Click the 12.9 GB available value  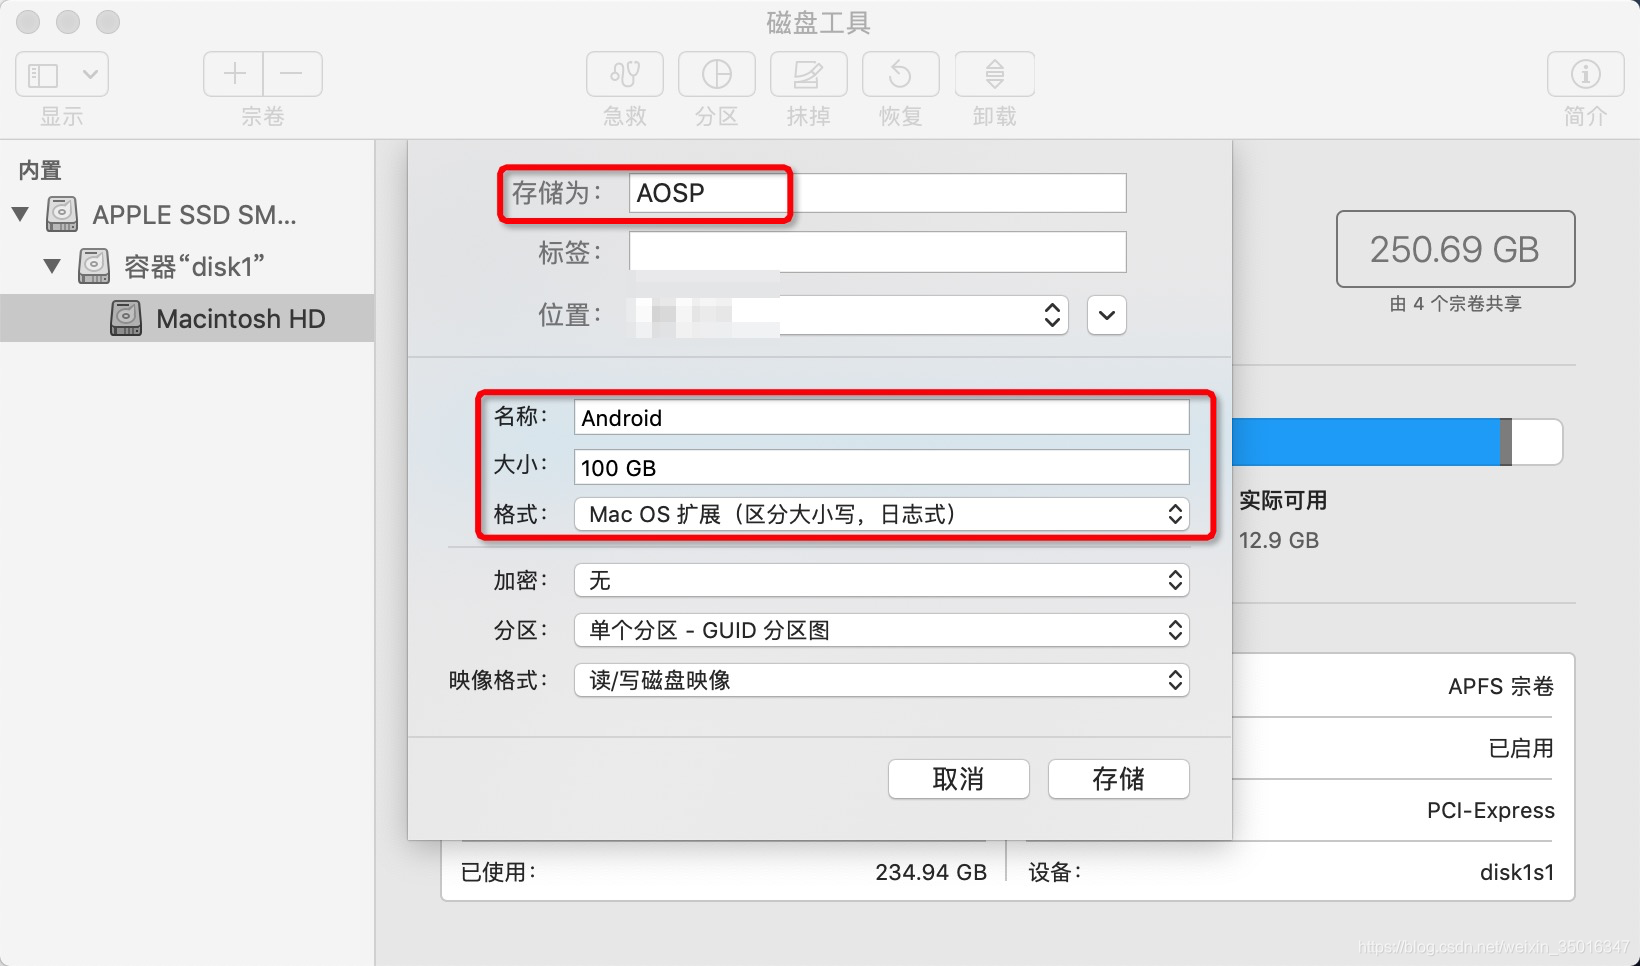point(1278,540)
